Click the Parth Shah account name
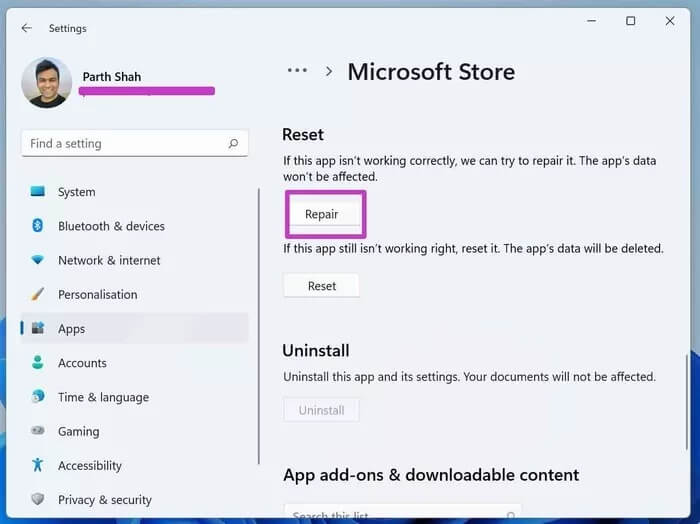Image resolution: width=700 pixels, height=524 pixels. [x=112, y=77]
